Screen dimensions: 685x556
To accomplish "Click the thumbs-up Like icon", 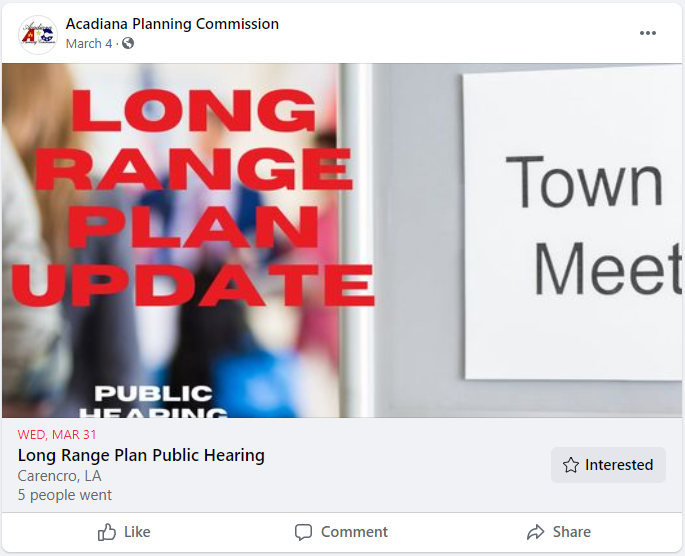I will (x=107, y=532).
